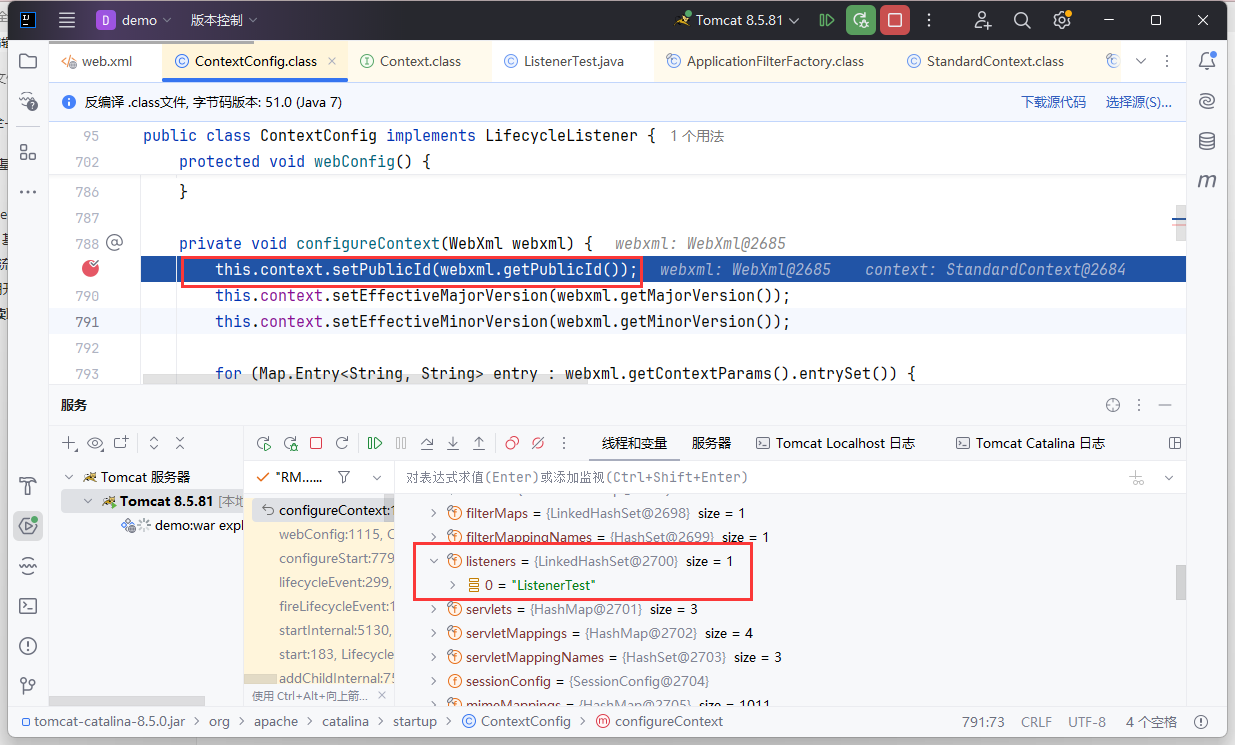Click the 选择源(S)... link
Viewport: 1235px width, 745px height.
click(1138, 102)
